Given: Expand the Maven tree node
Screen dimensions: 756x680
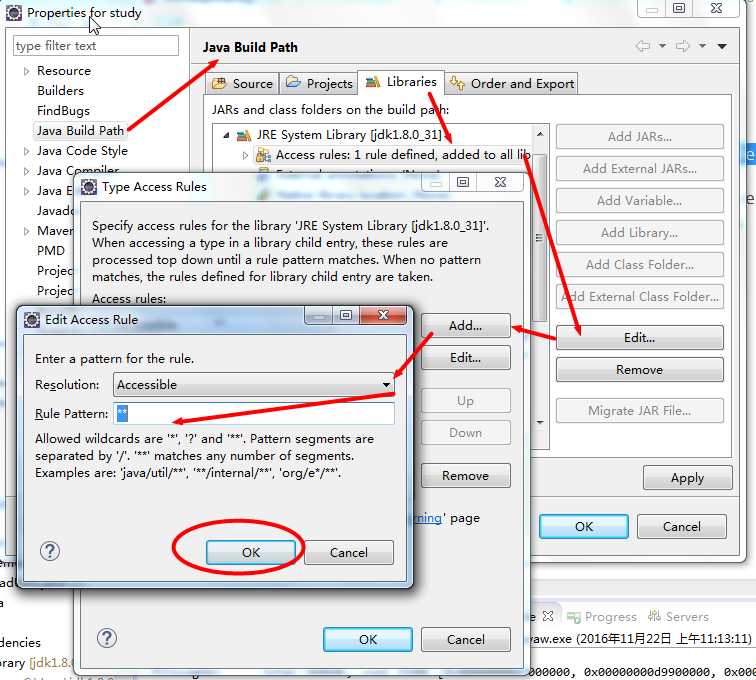Looking at the screenshot, I should pos(27,231).
